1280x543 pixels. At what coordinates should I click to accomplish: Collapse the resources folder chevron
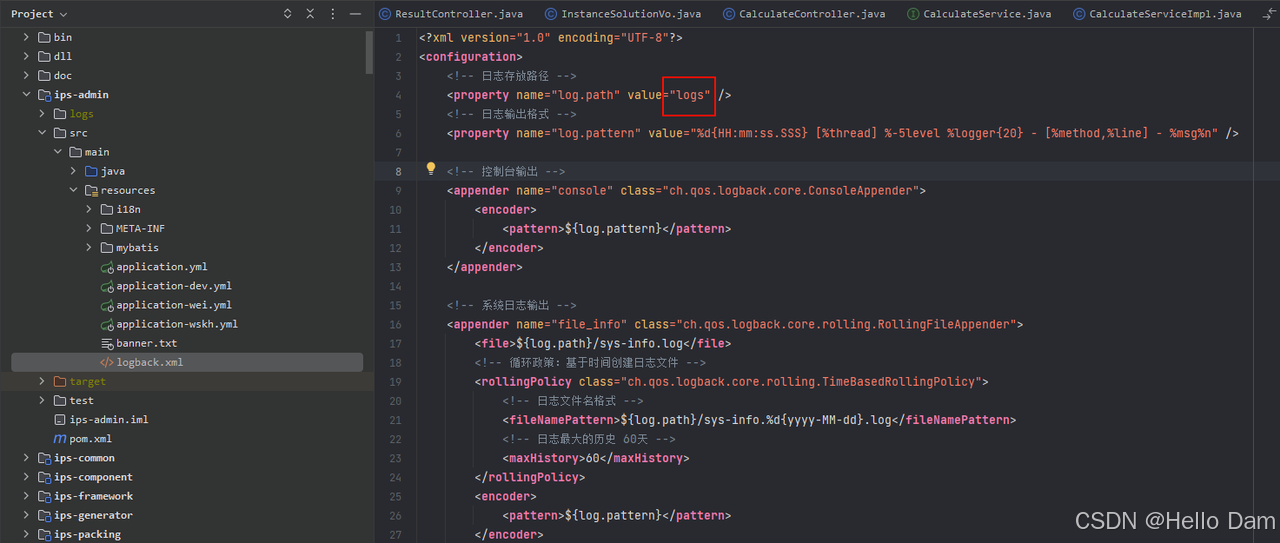coord(74,190)
